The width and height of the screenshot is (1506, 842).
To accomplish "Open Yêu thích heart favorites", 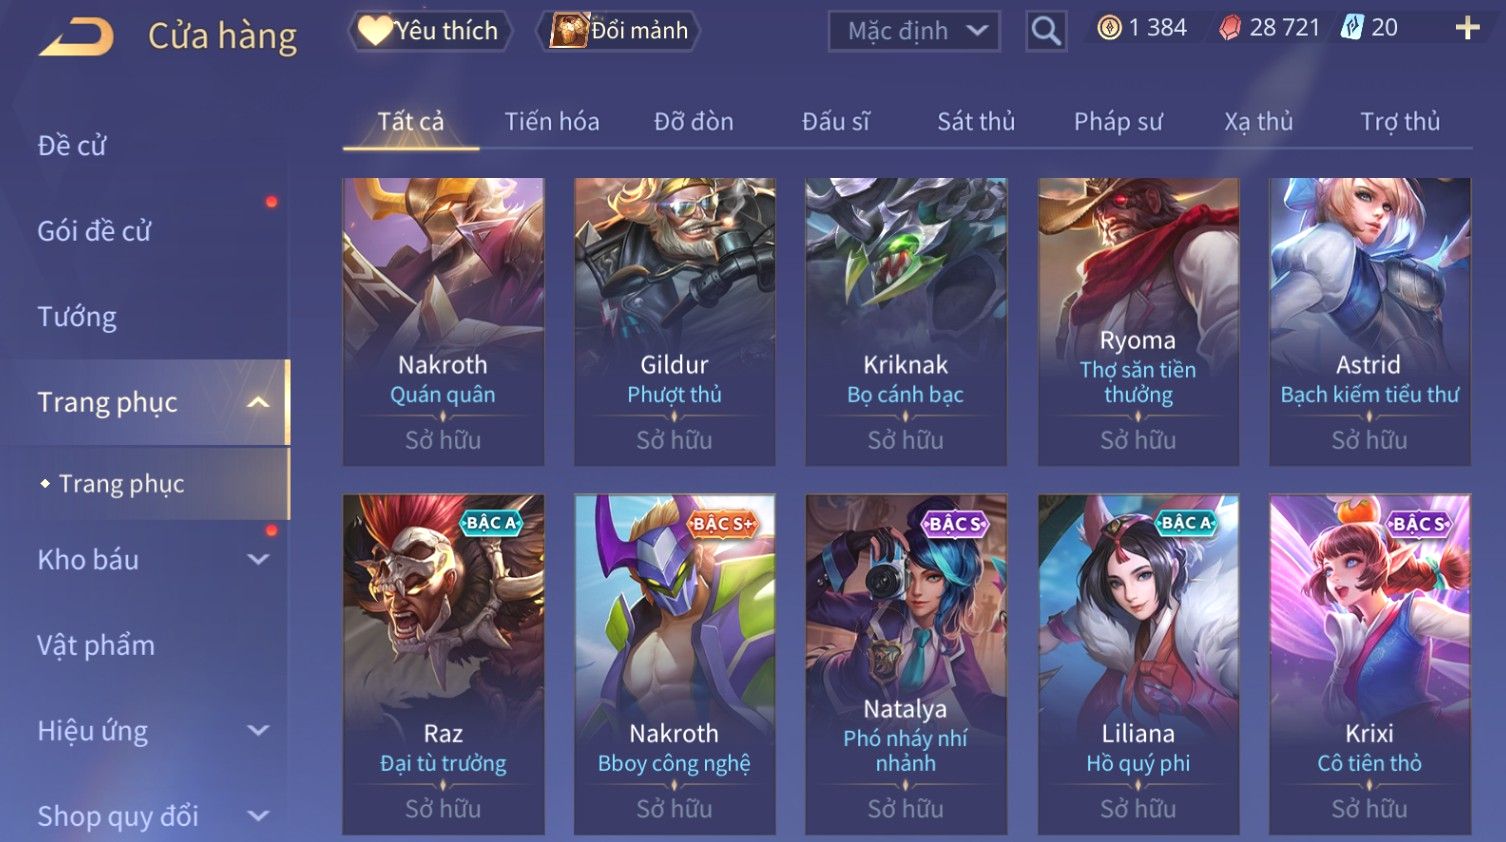I will coord(430,31).
